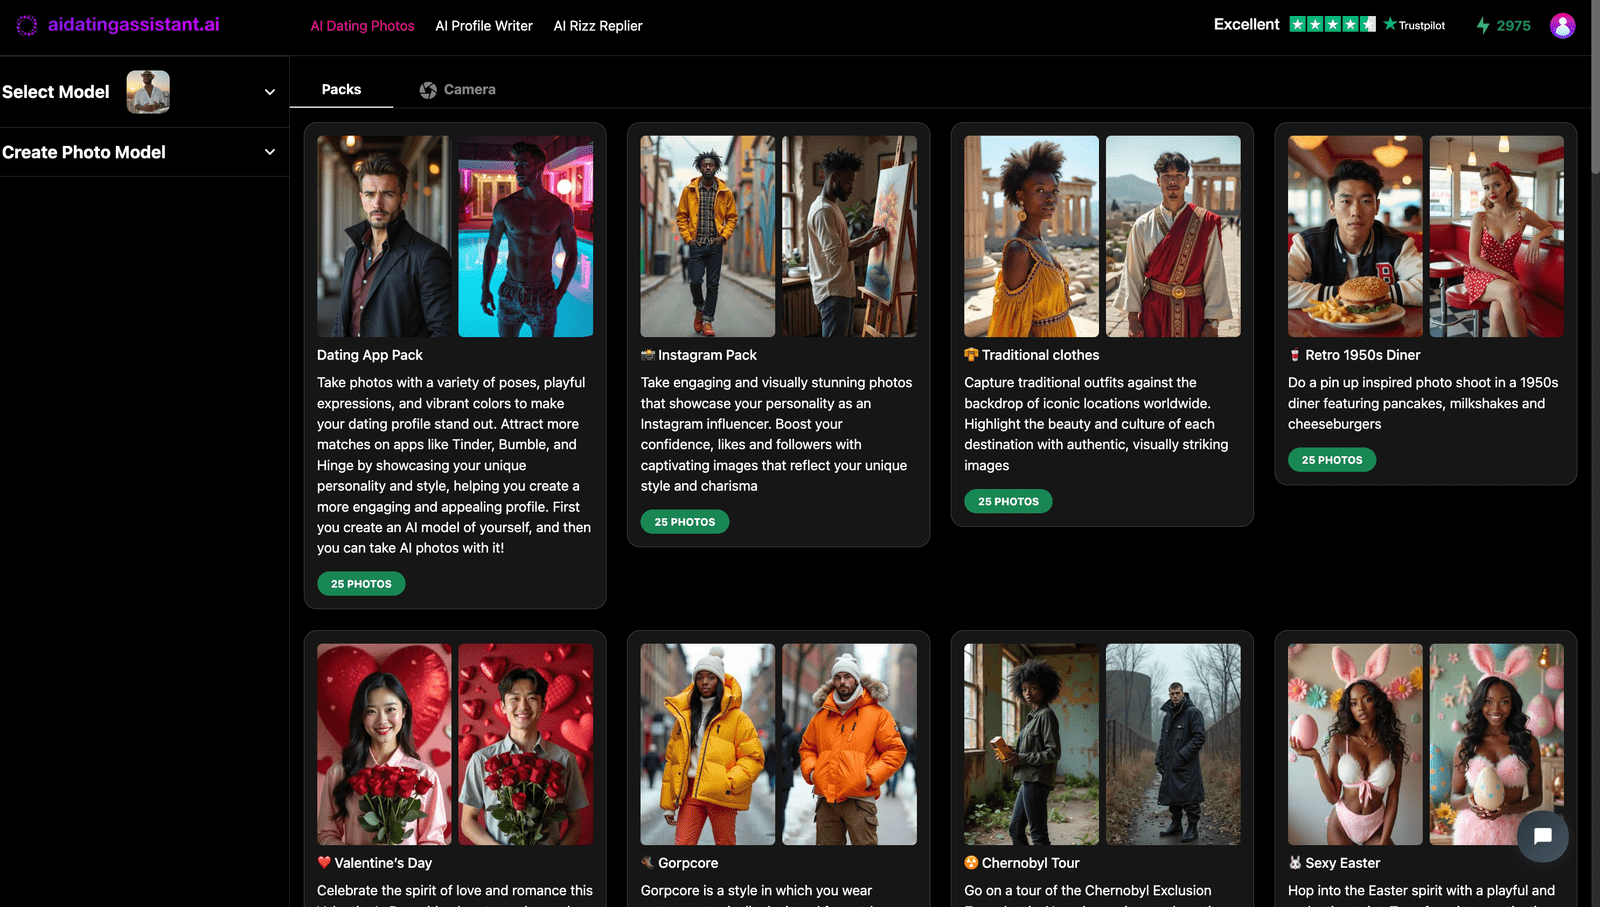Switch to the Packs tab
Screen dimensions: 1600x907
pos(341,89)
